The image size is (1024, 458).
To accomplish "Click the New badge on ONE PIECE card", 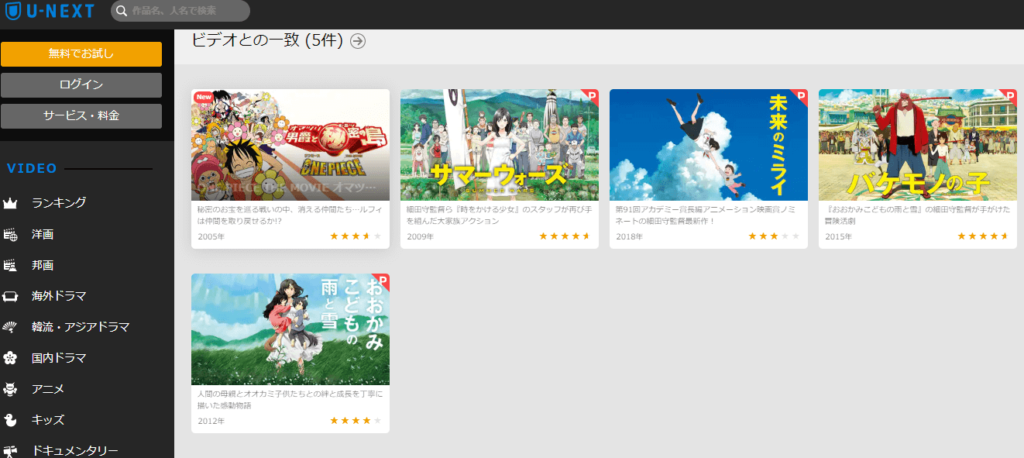I will [204, 97].
